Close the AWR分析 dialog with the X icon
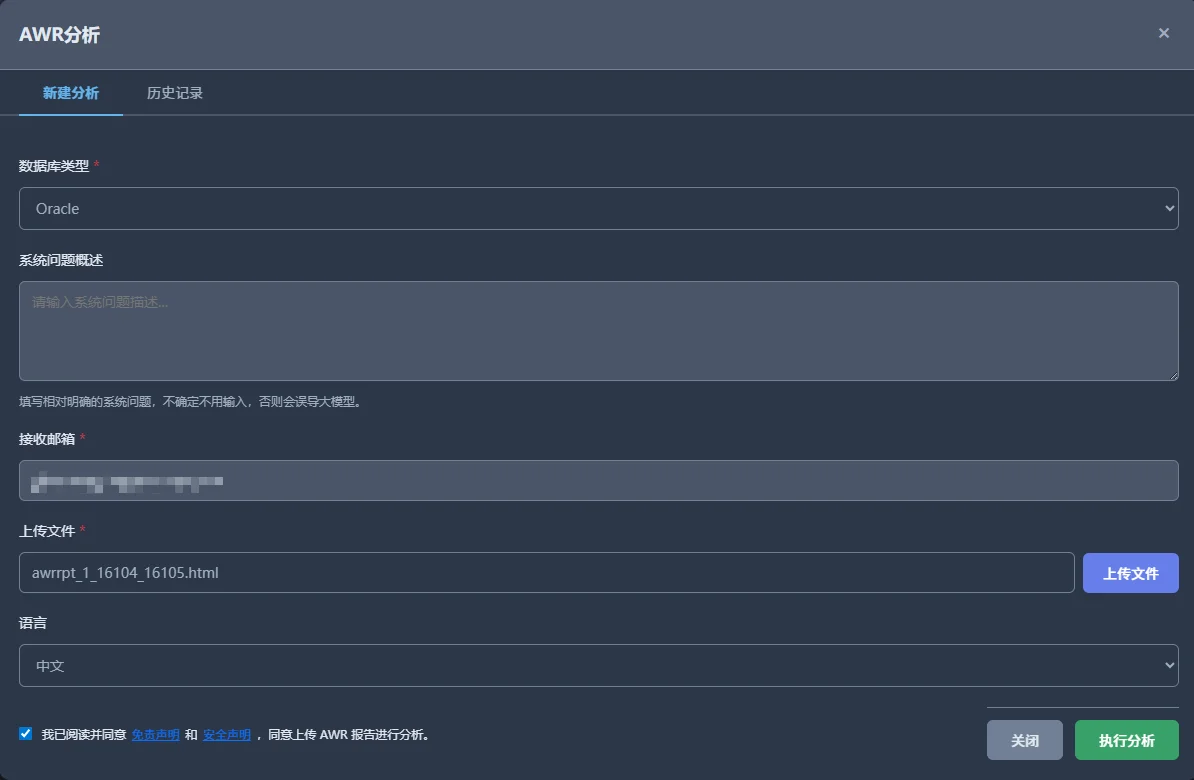 1164,33
